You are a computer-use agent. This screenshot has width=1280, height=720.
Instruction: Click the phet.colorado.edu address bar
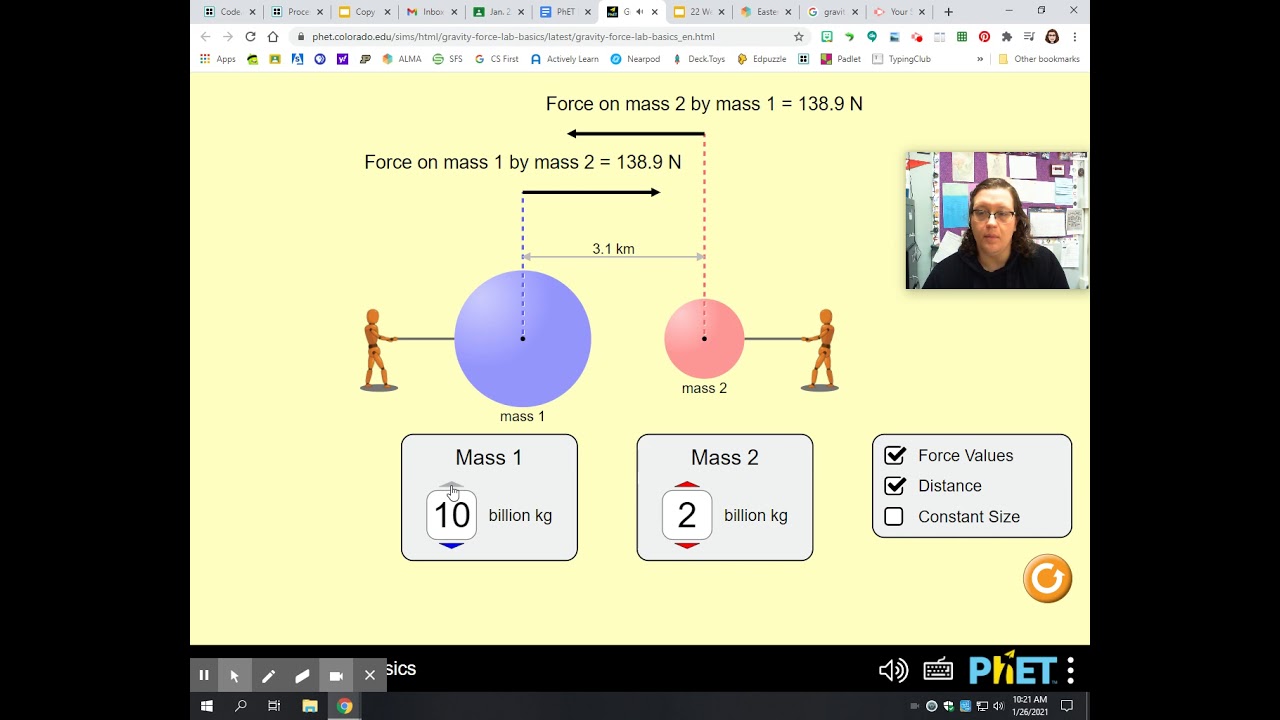(548, 36)
